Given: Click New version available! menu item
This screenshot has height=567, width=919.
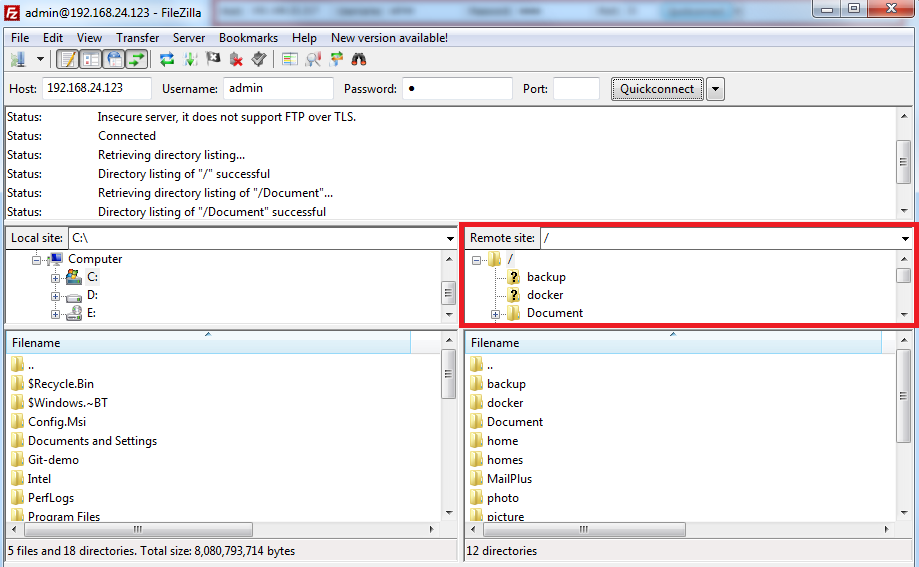Looking at the screenshot, I should 389,38.
